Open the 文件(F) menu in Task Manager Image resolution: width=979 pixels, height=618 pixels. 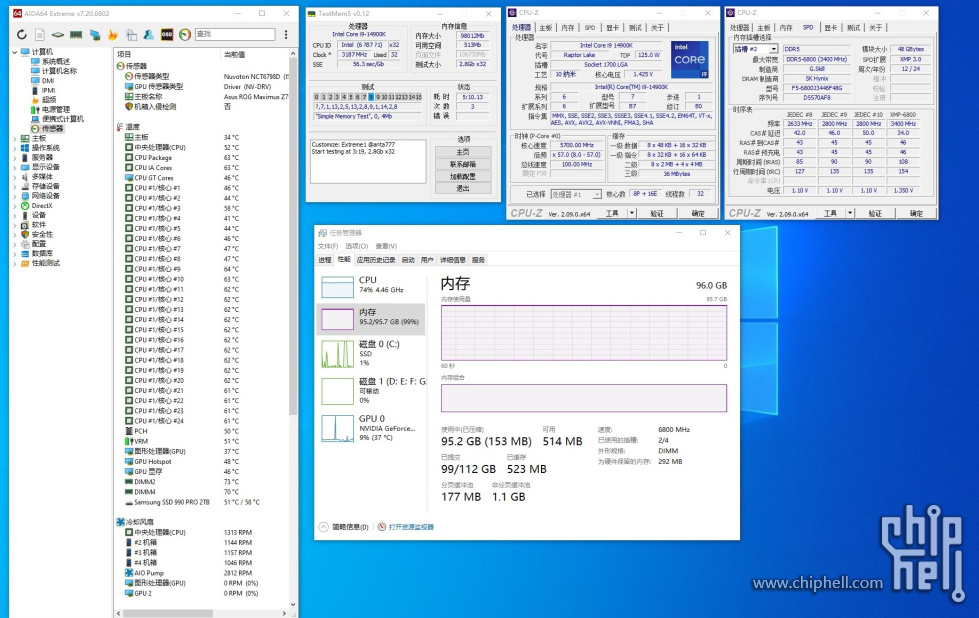tap(328, 246)
